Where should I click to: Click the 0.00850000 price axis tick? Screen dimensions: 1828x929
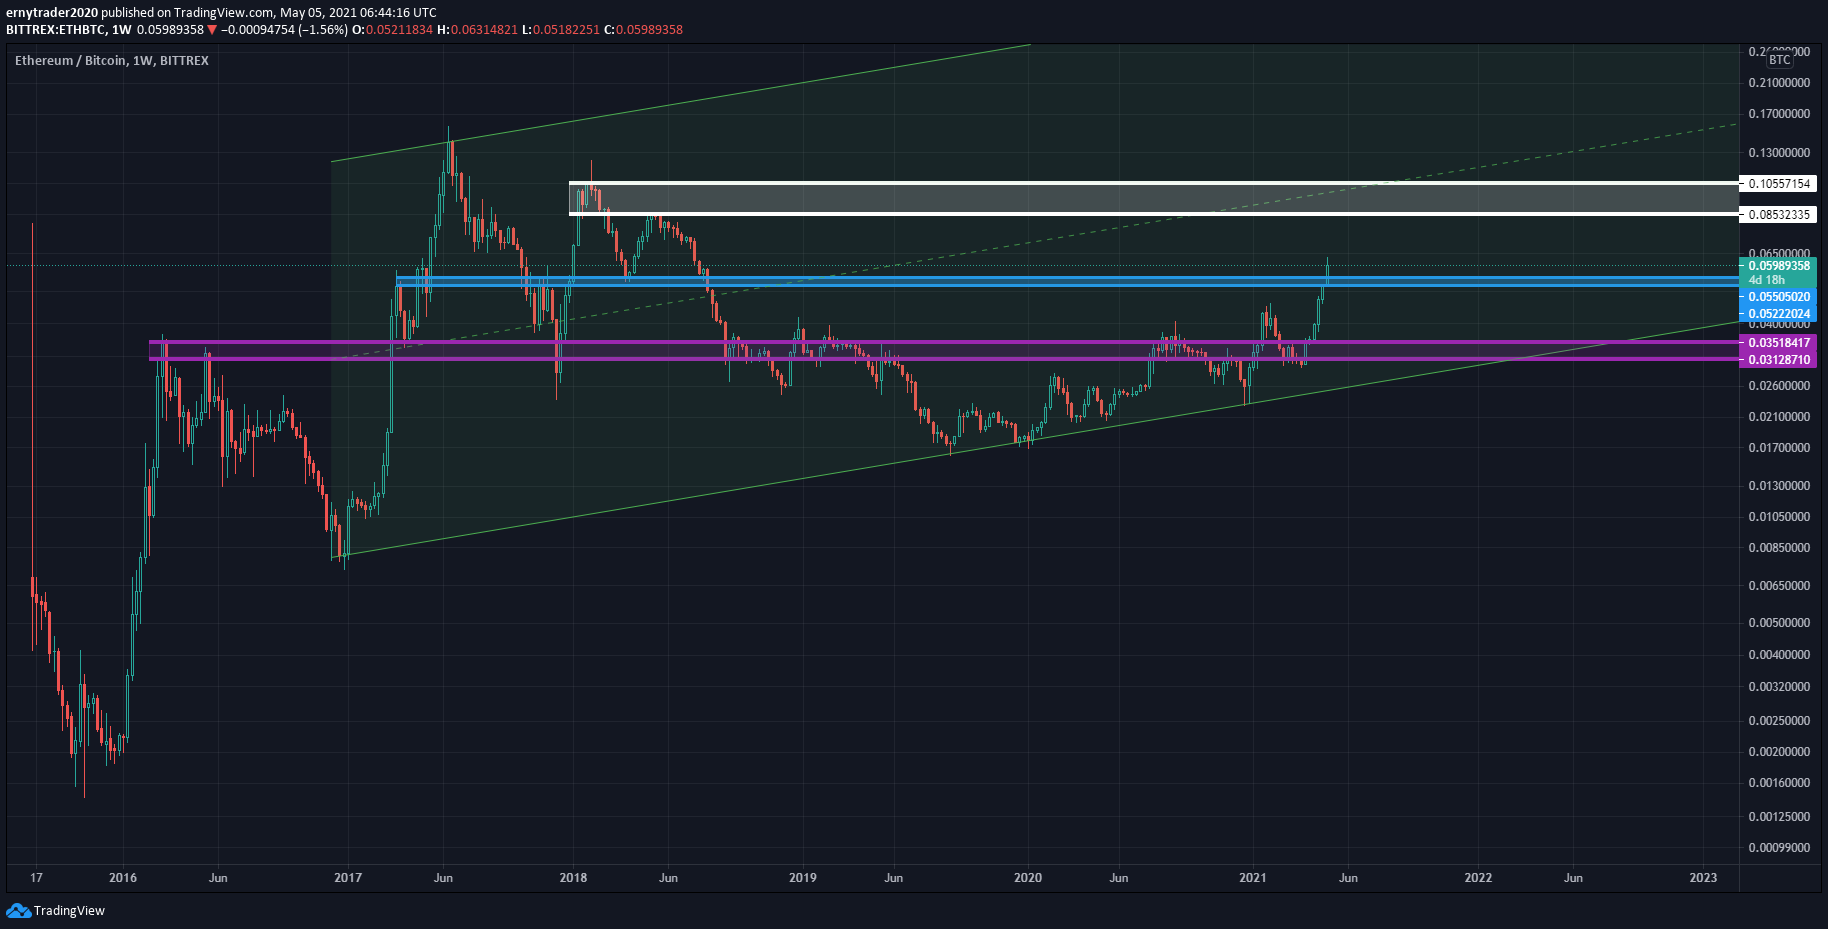[1779, 548]
